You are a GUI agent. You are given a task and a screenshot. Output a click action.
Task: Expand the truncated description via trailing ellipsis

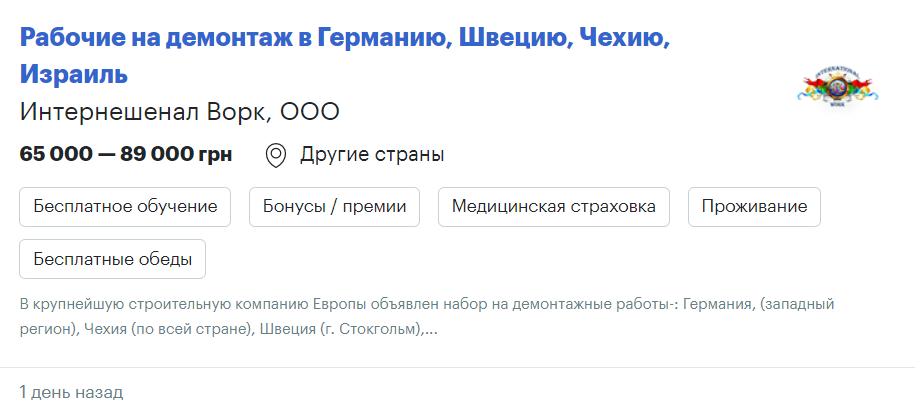tap(431, 328)
